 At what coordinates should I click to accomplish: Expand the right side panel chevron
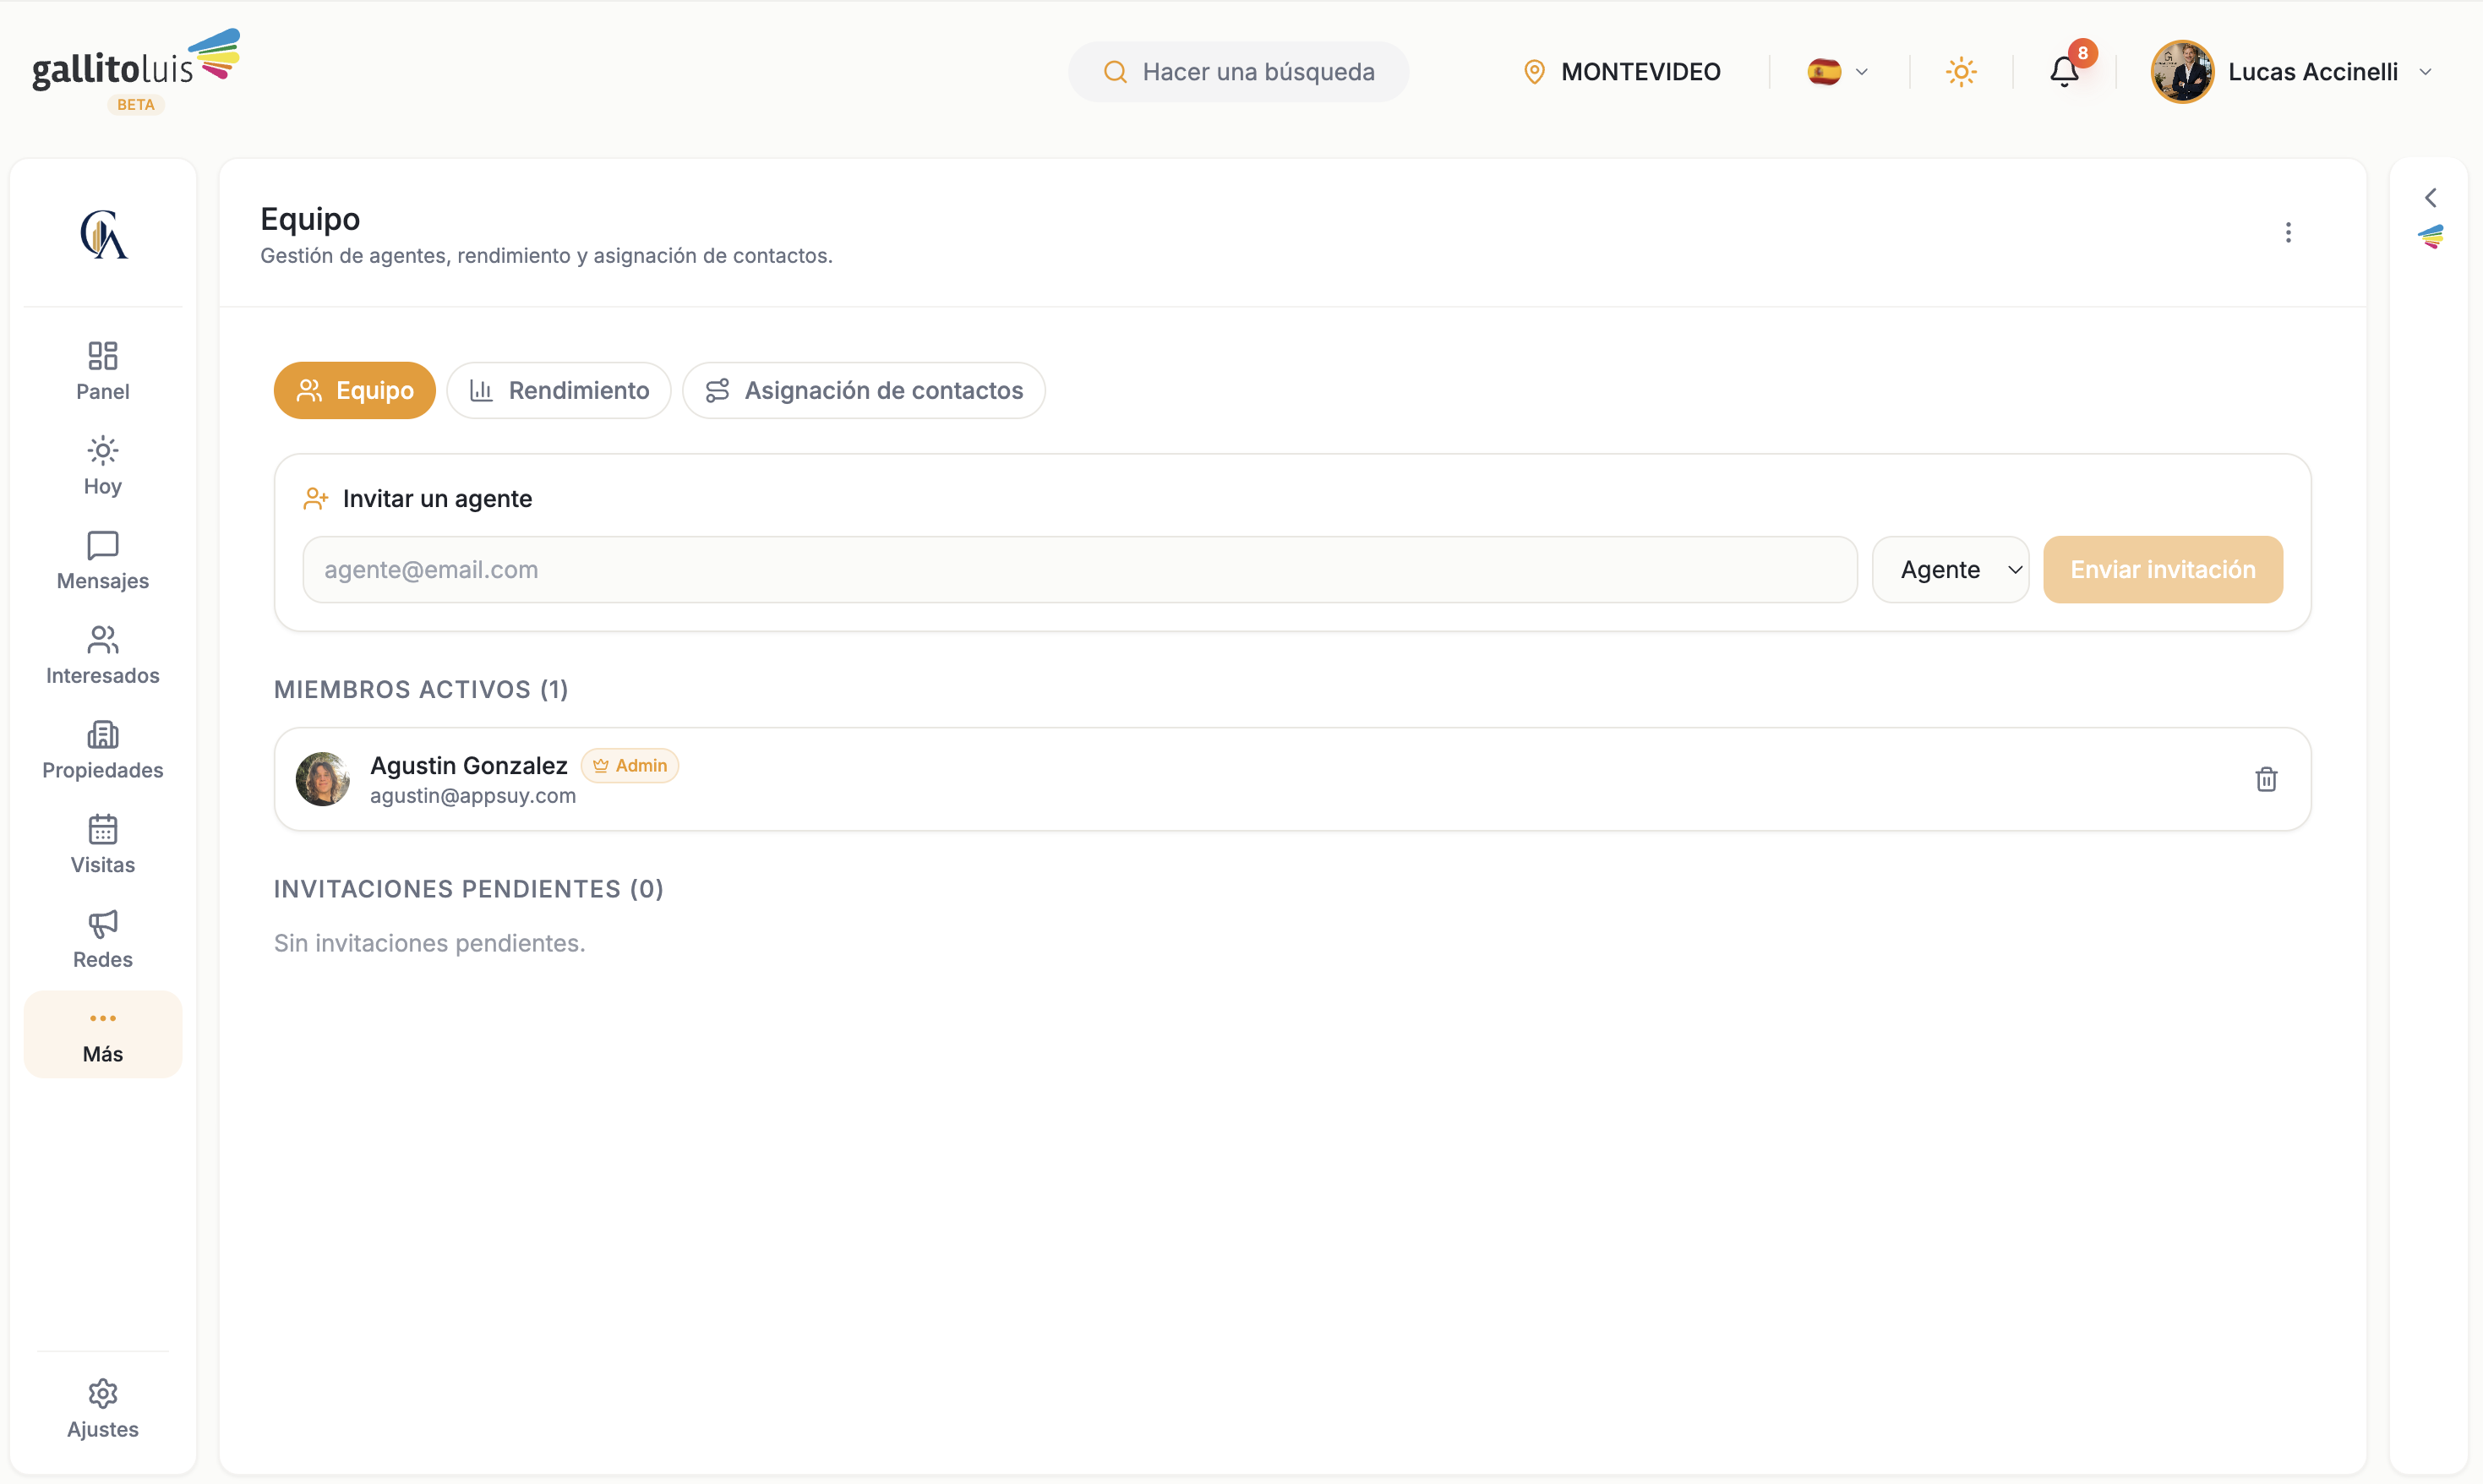coord(2430,197)
